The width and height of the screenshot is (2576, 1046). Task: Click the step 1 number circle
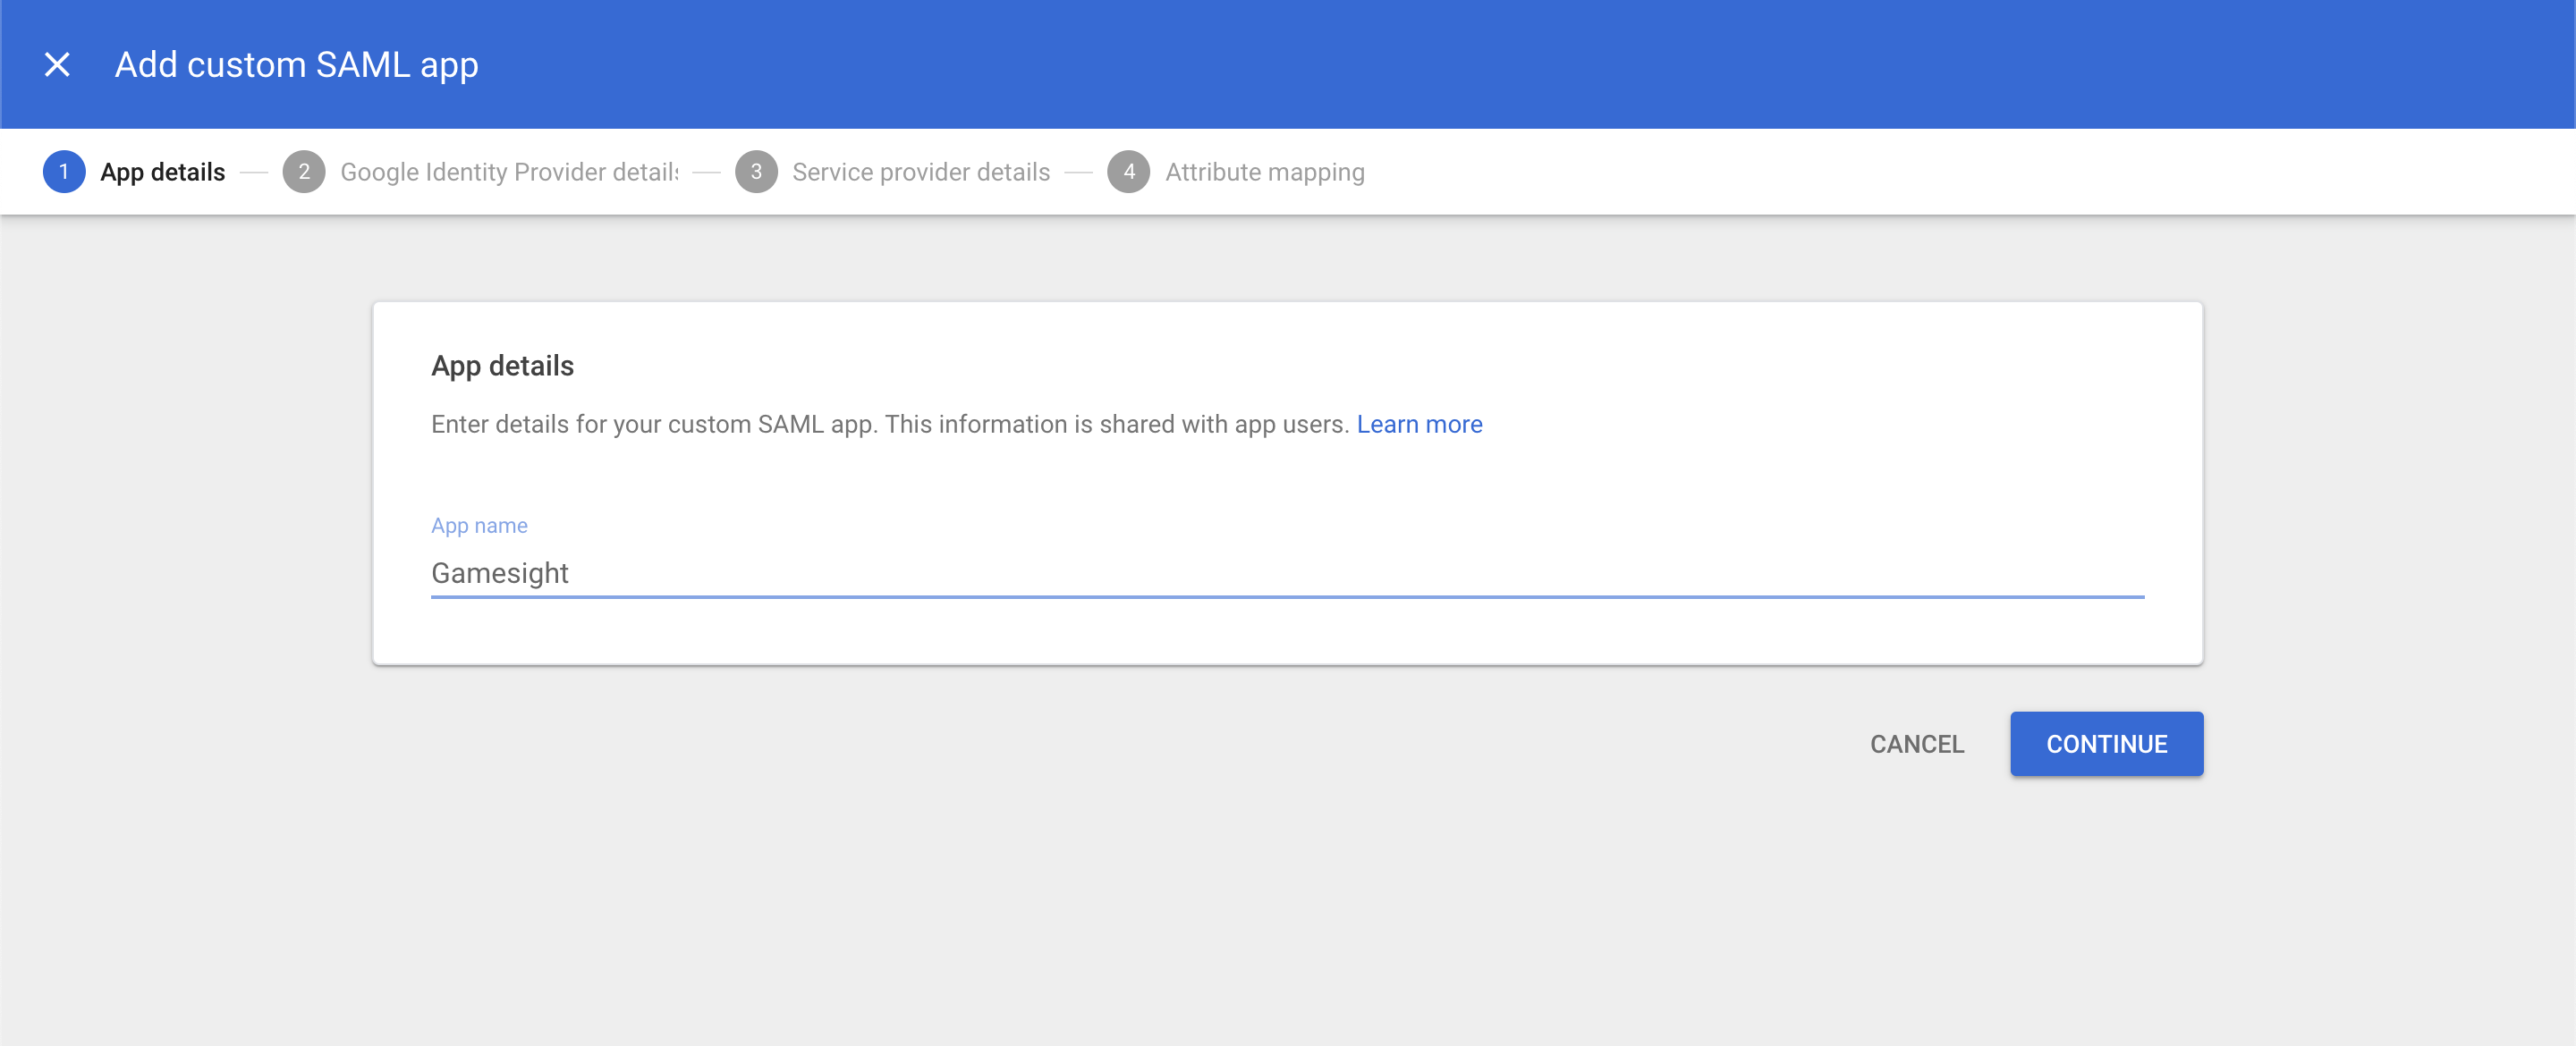click(64, 172)
